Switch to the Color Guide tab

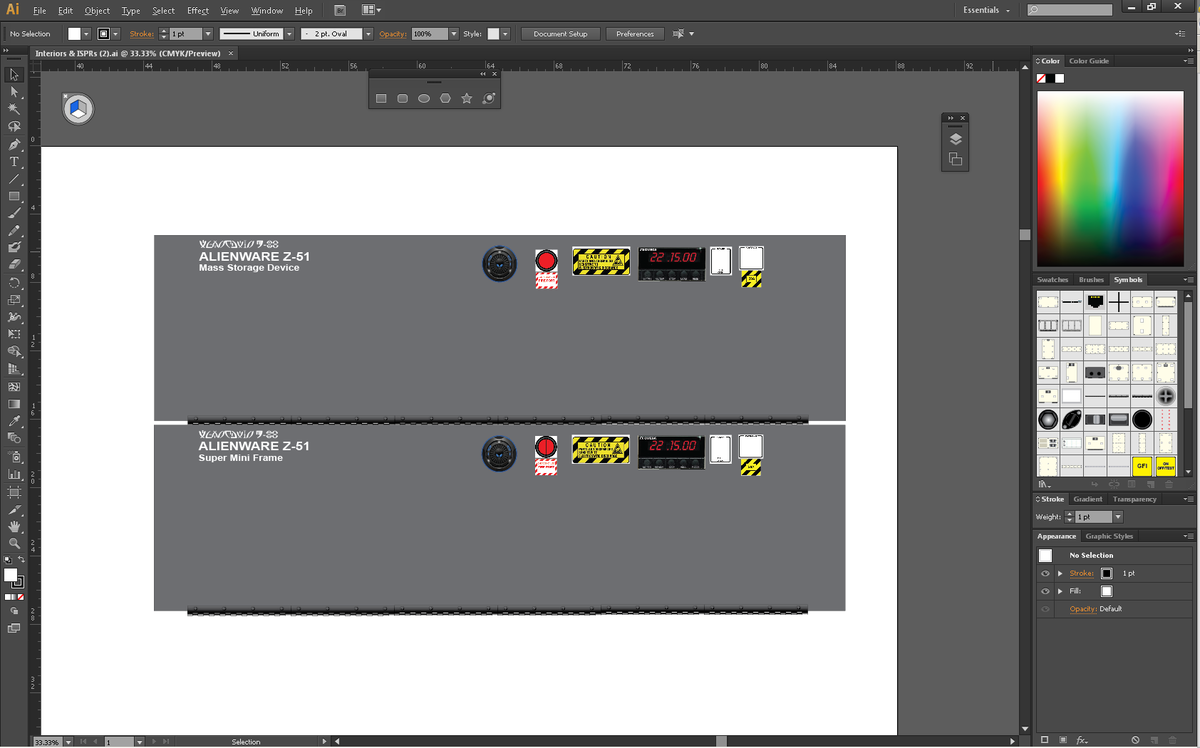[x=1089, y=61]
